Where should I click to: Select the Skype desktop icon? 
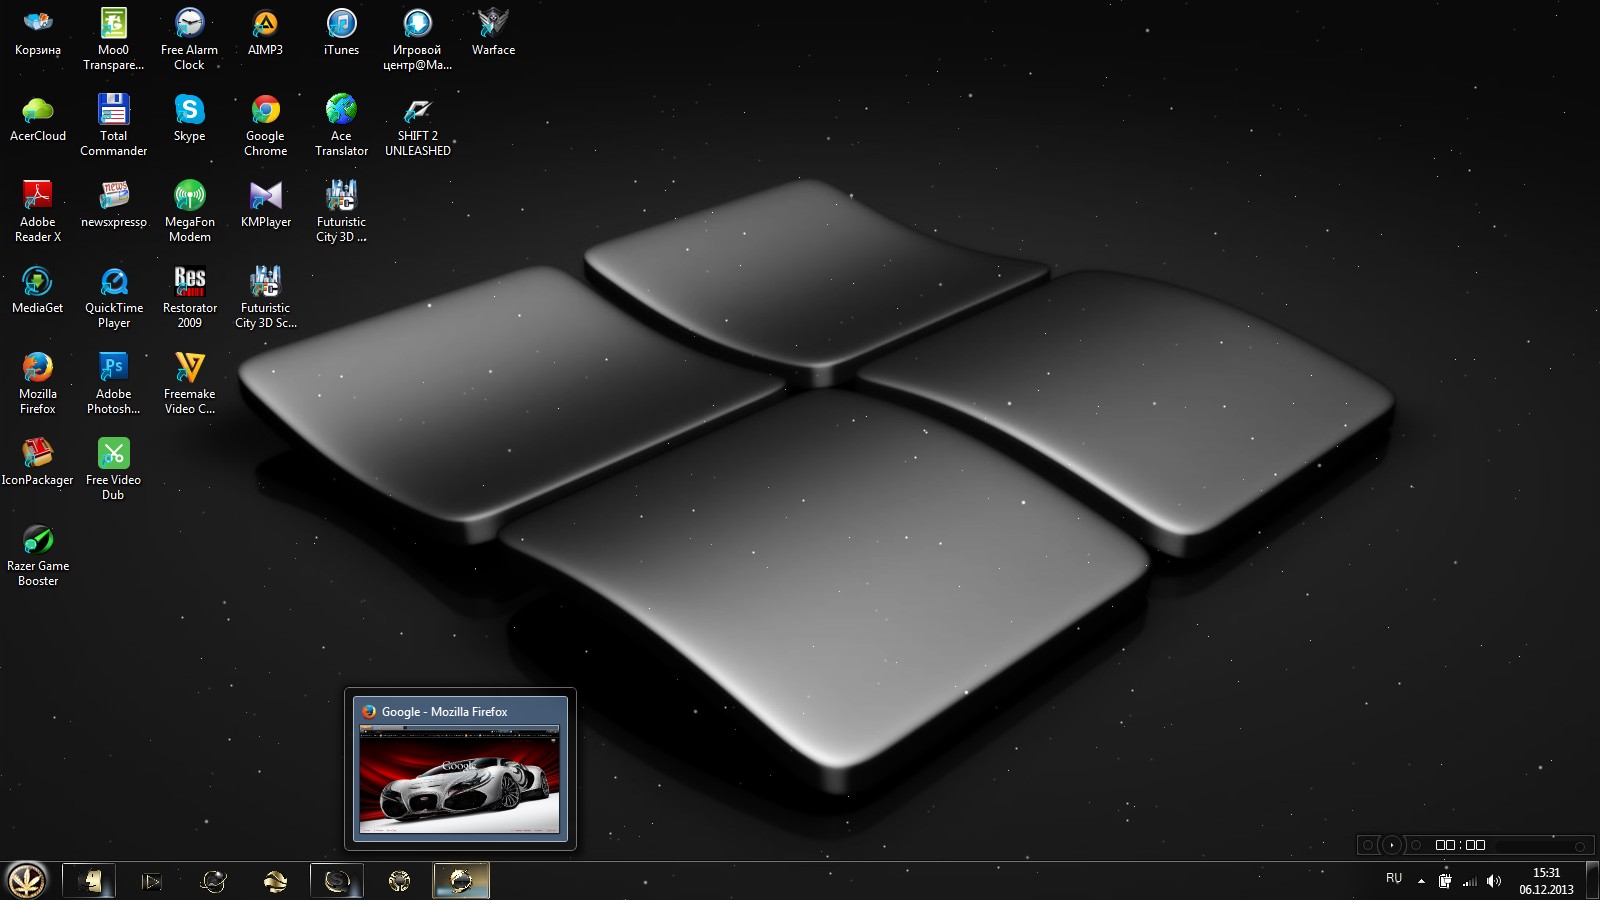pos(189,118)
